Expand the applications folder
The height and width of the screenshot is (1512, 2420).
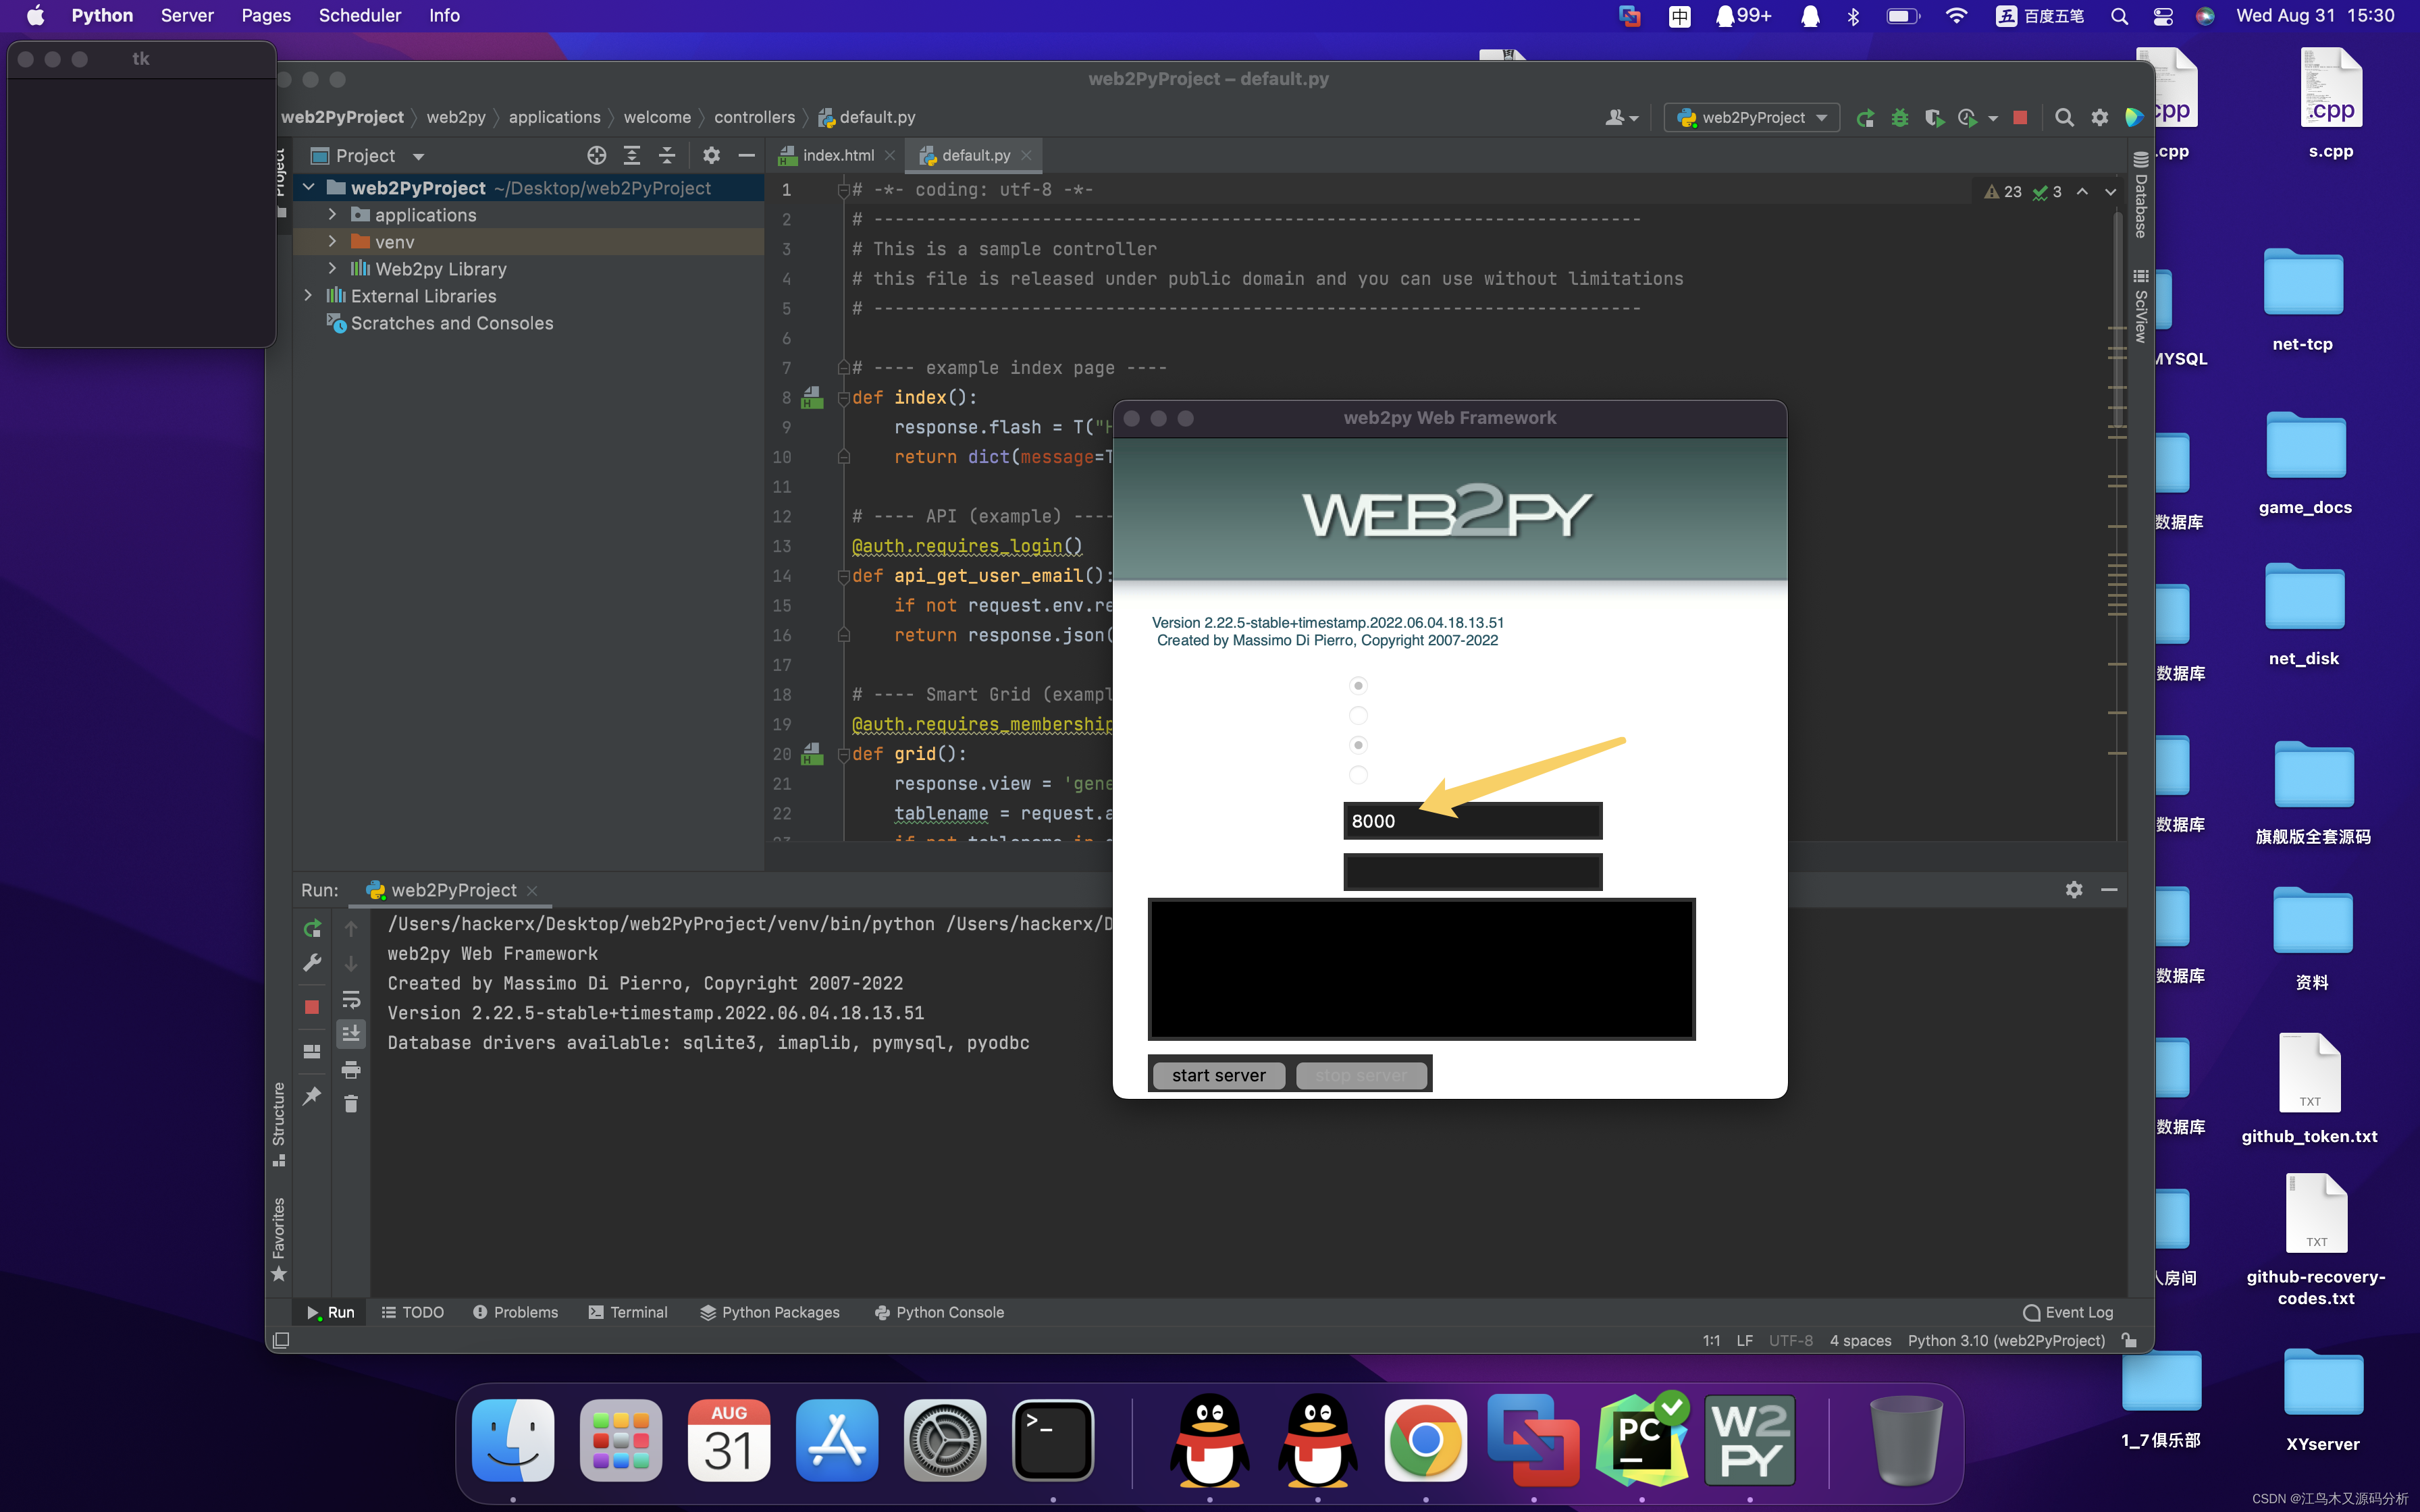332,215
